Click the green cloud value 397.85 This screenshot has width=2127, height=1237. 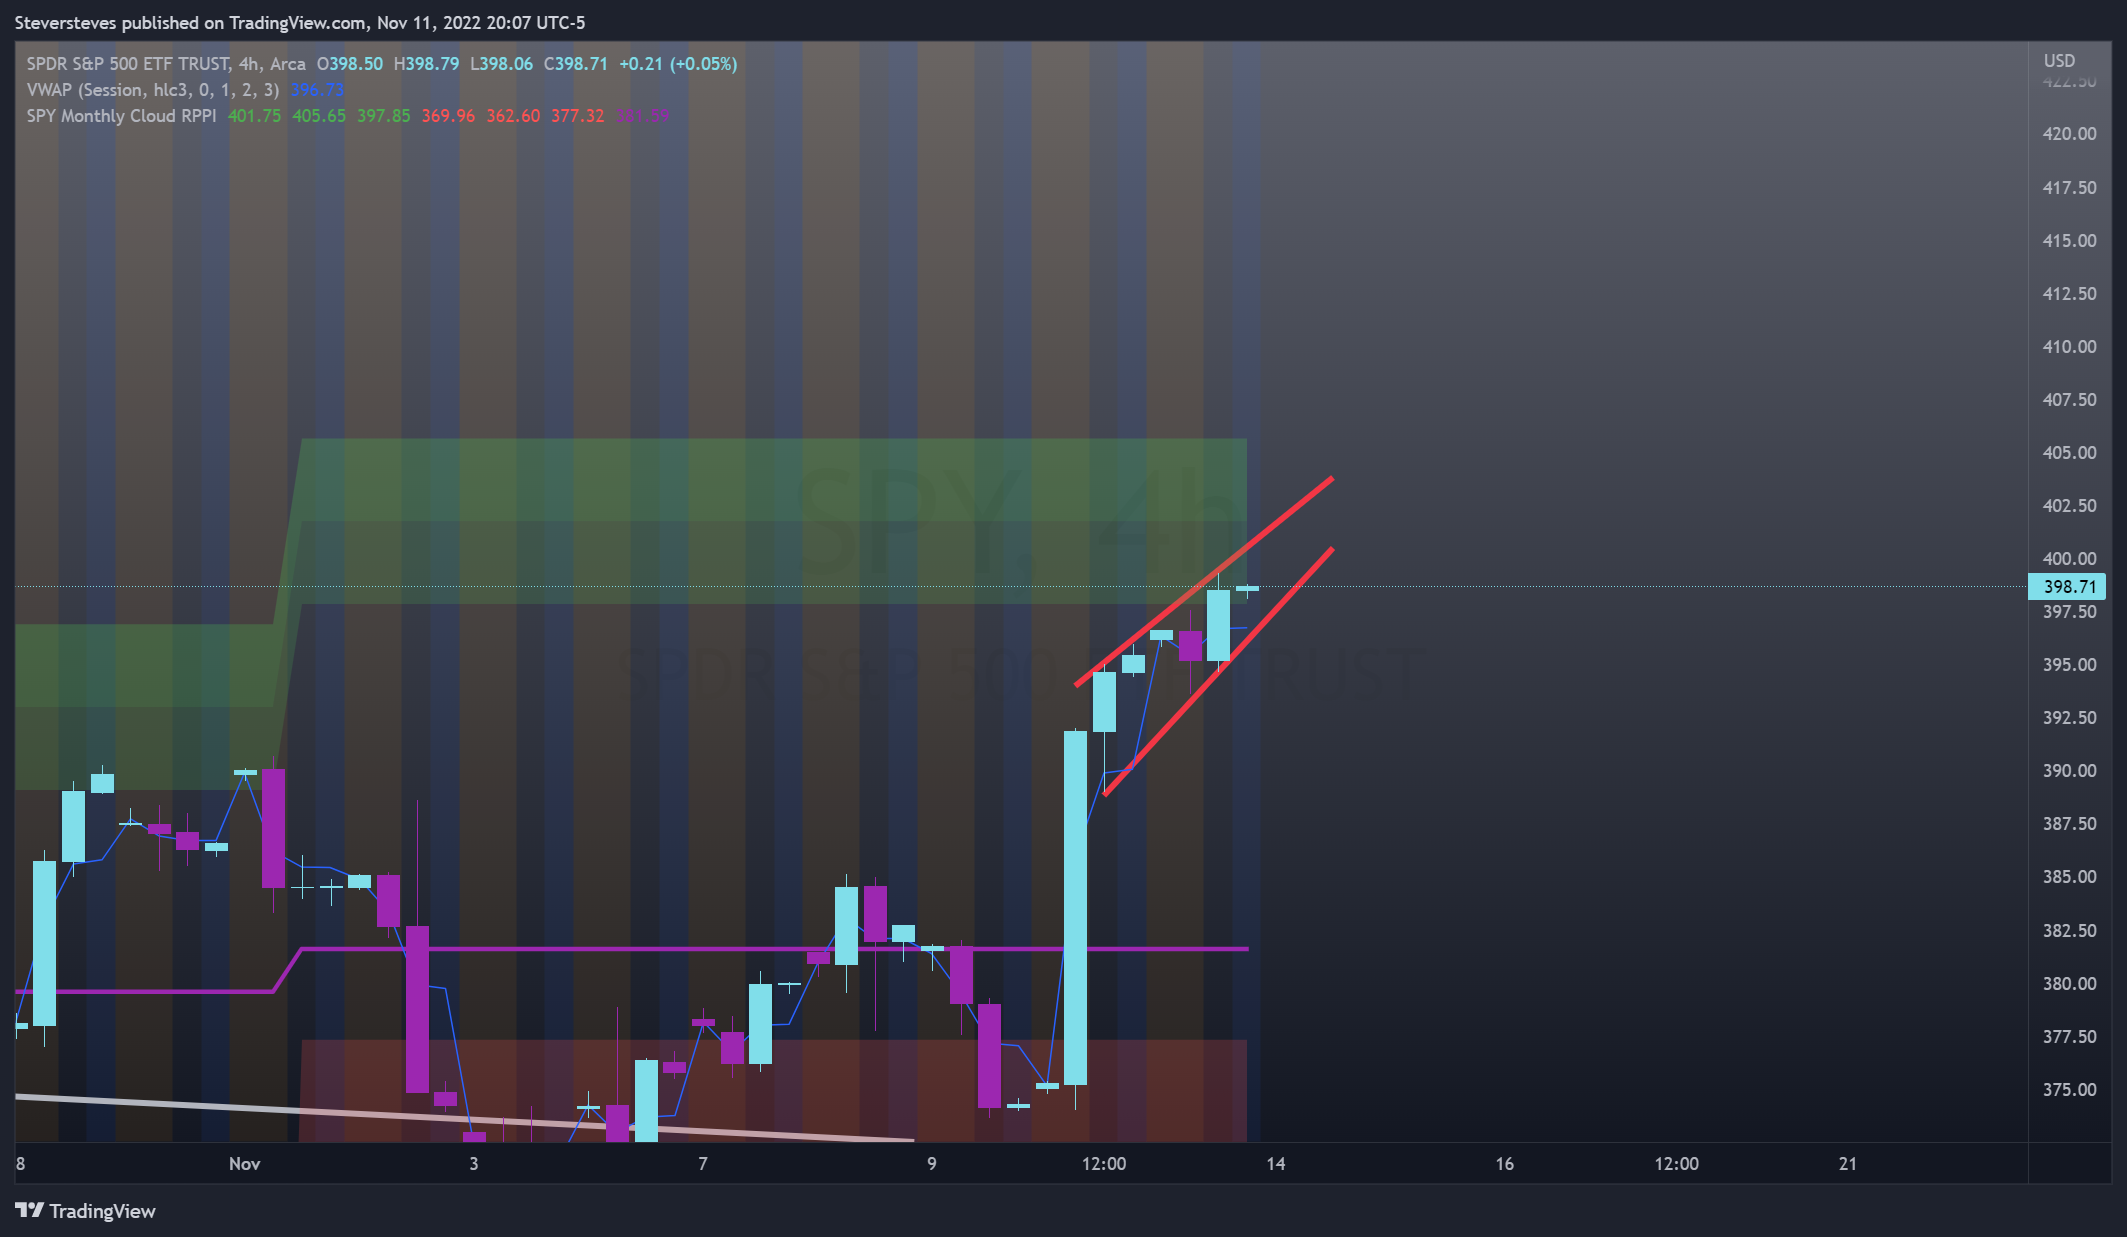click(x=384, y=116)
